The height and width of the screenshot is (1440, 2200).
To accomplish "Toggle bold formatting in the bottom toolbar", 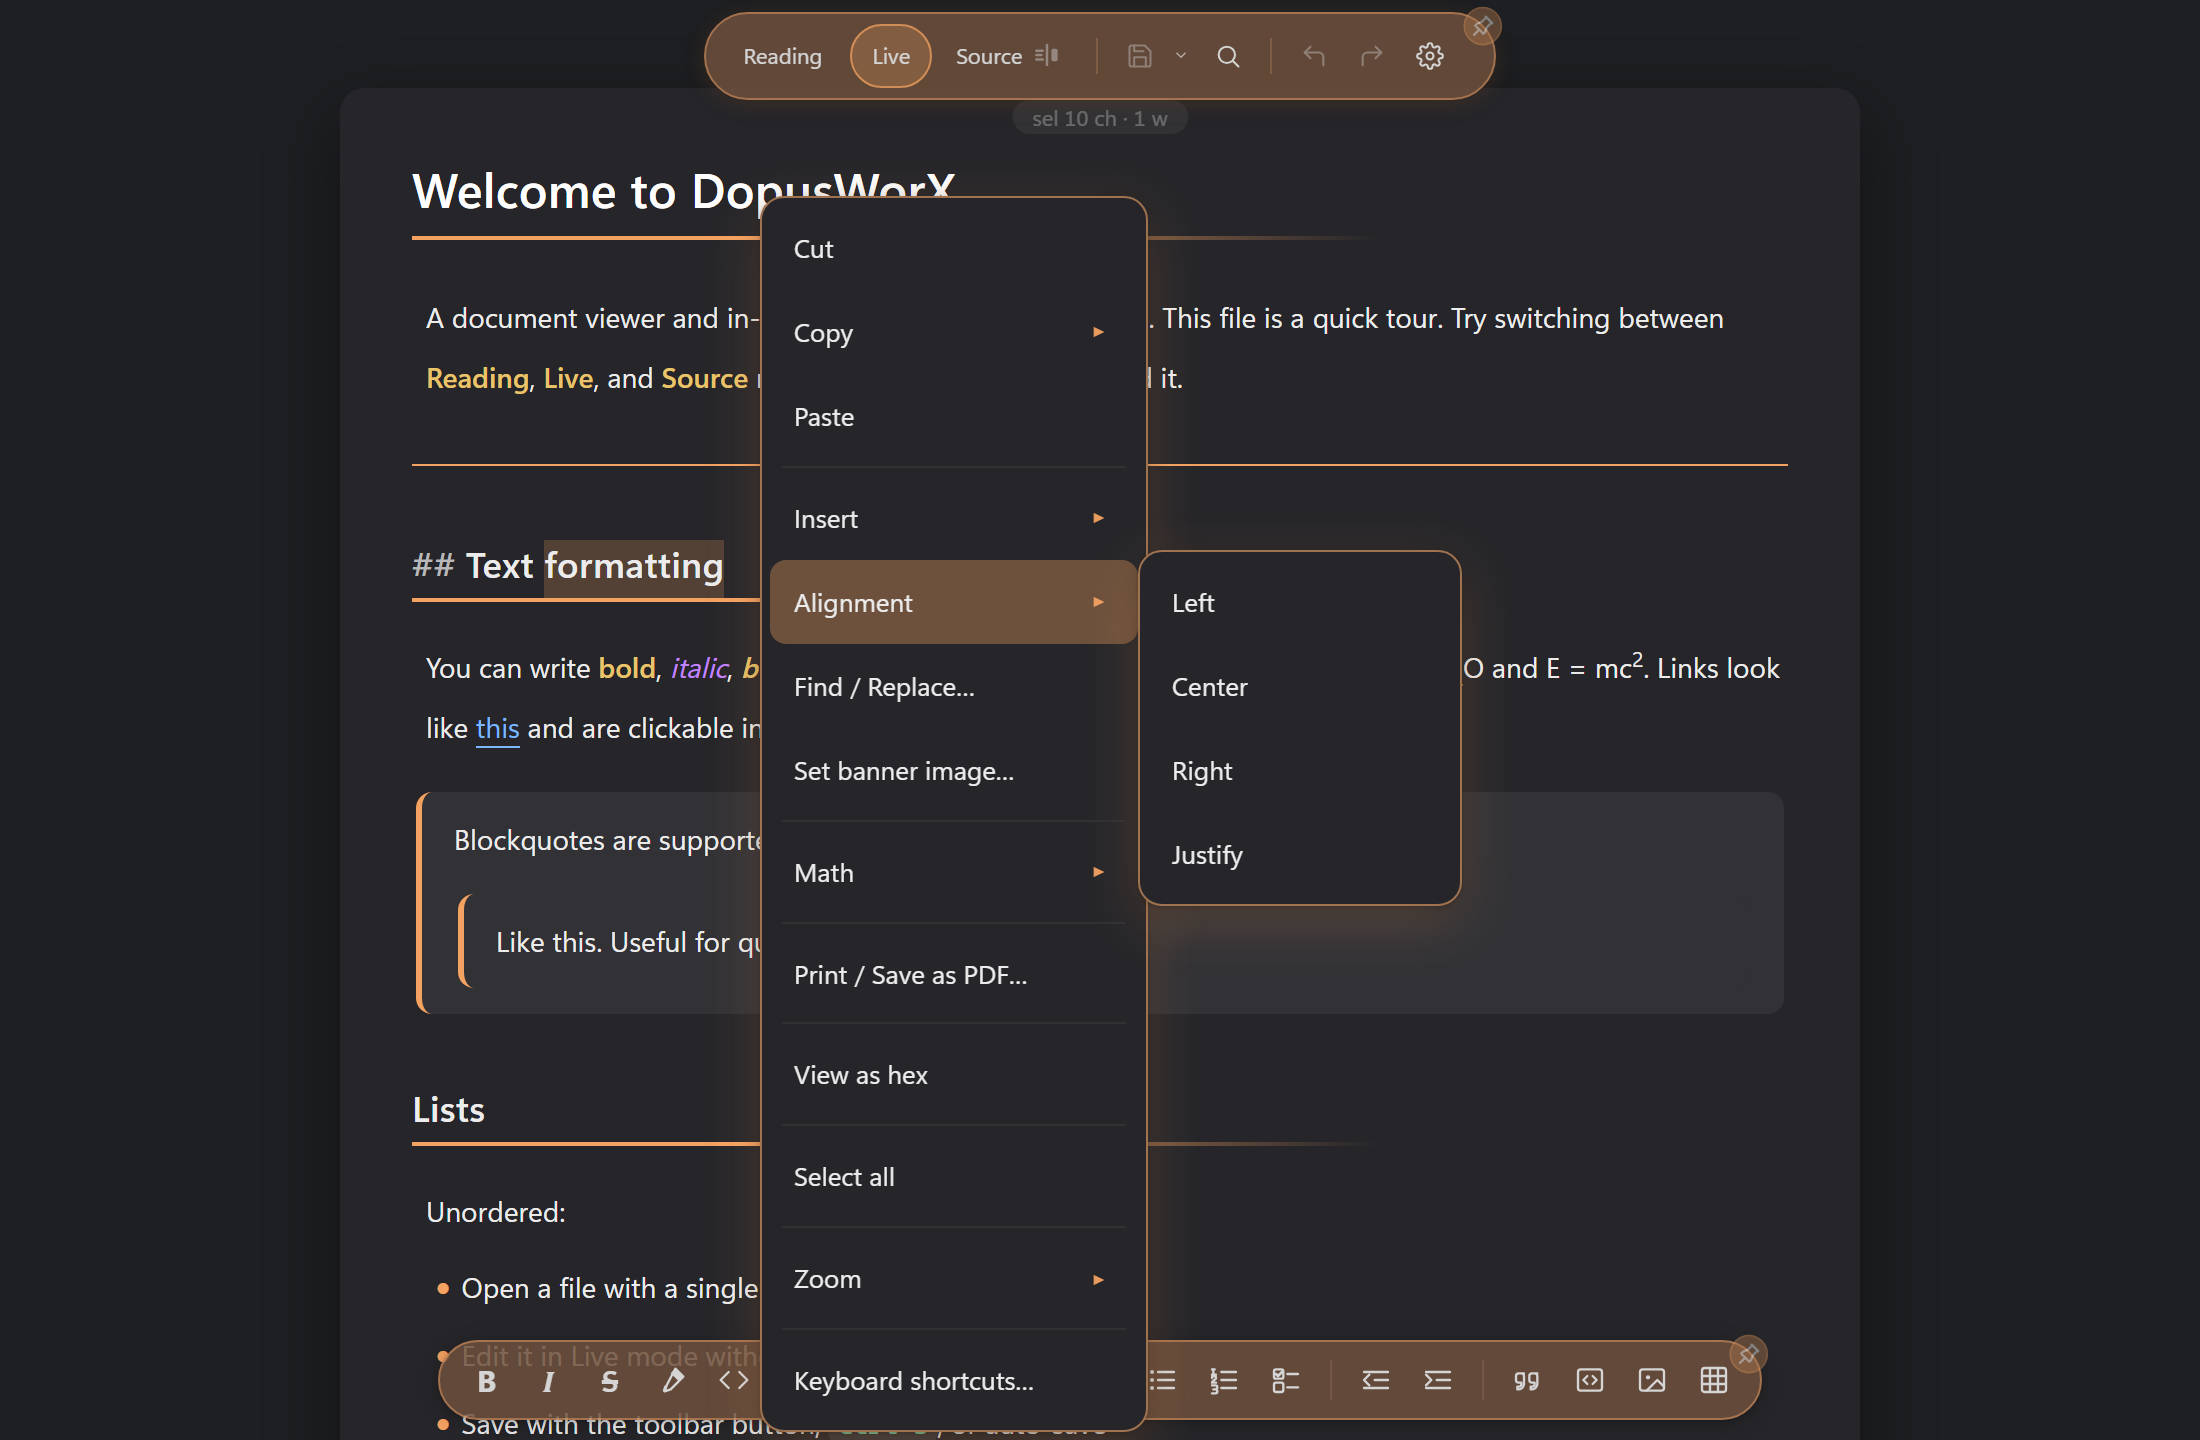I will point(487,1381).
